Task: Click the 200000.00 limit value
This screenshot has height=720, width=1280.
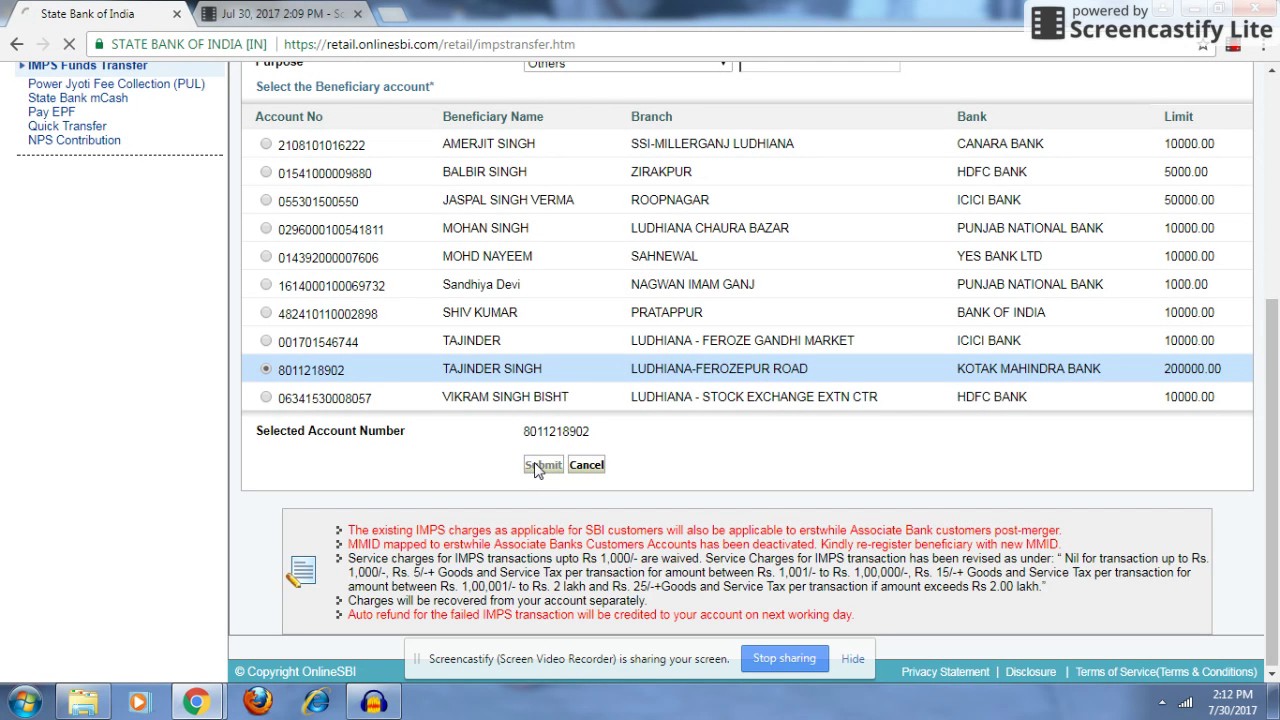Action: pyautogui.click(x=1192, y=369)
